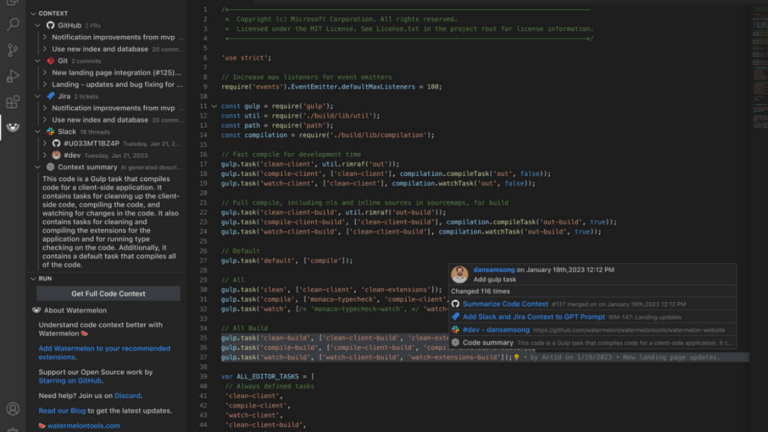Screen dimensions: 768x432
Task: Click var ALL_EDITOR_TASKS on line 39
Action: click(260, 377)
